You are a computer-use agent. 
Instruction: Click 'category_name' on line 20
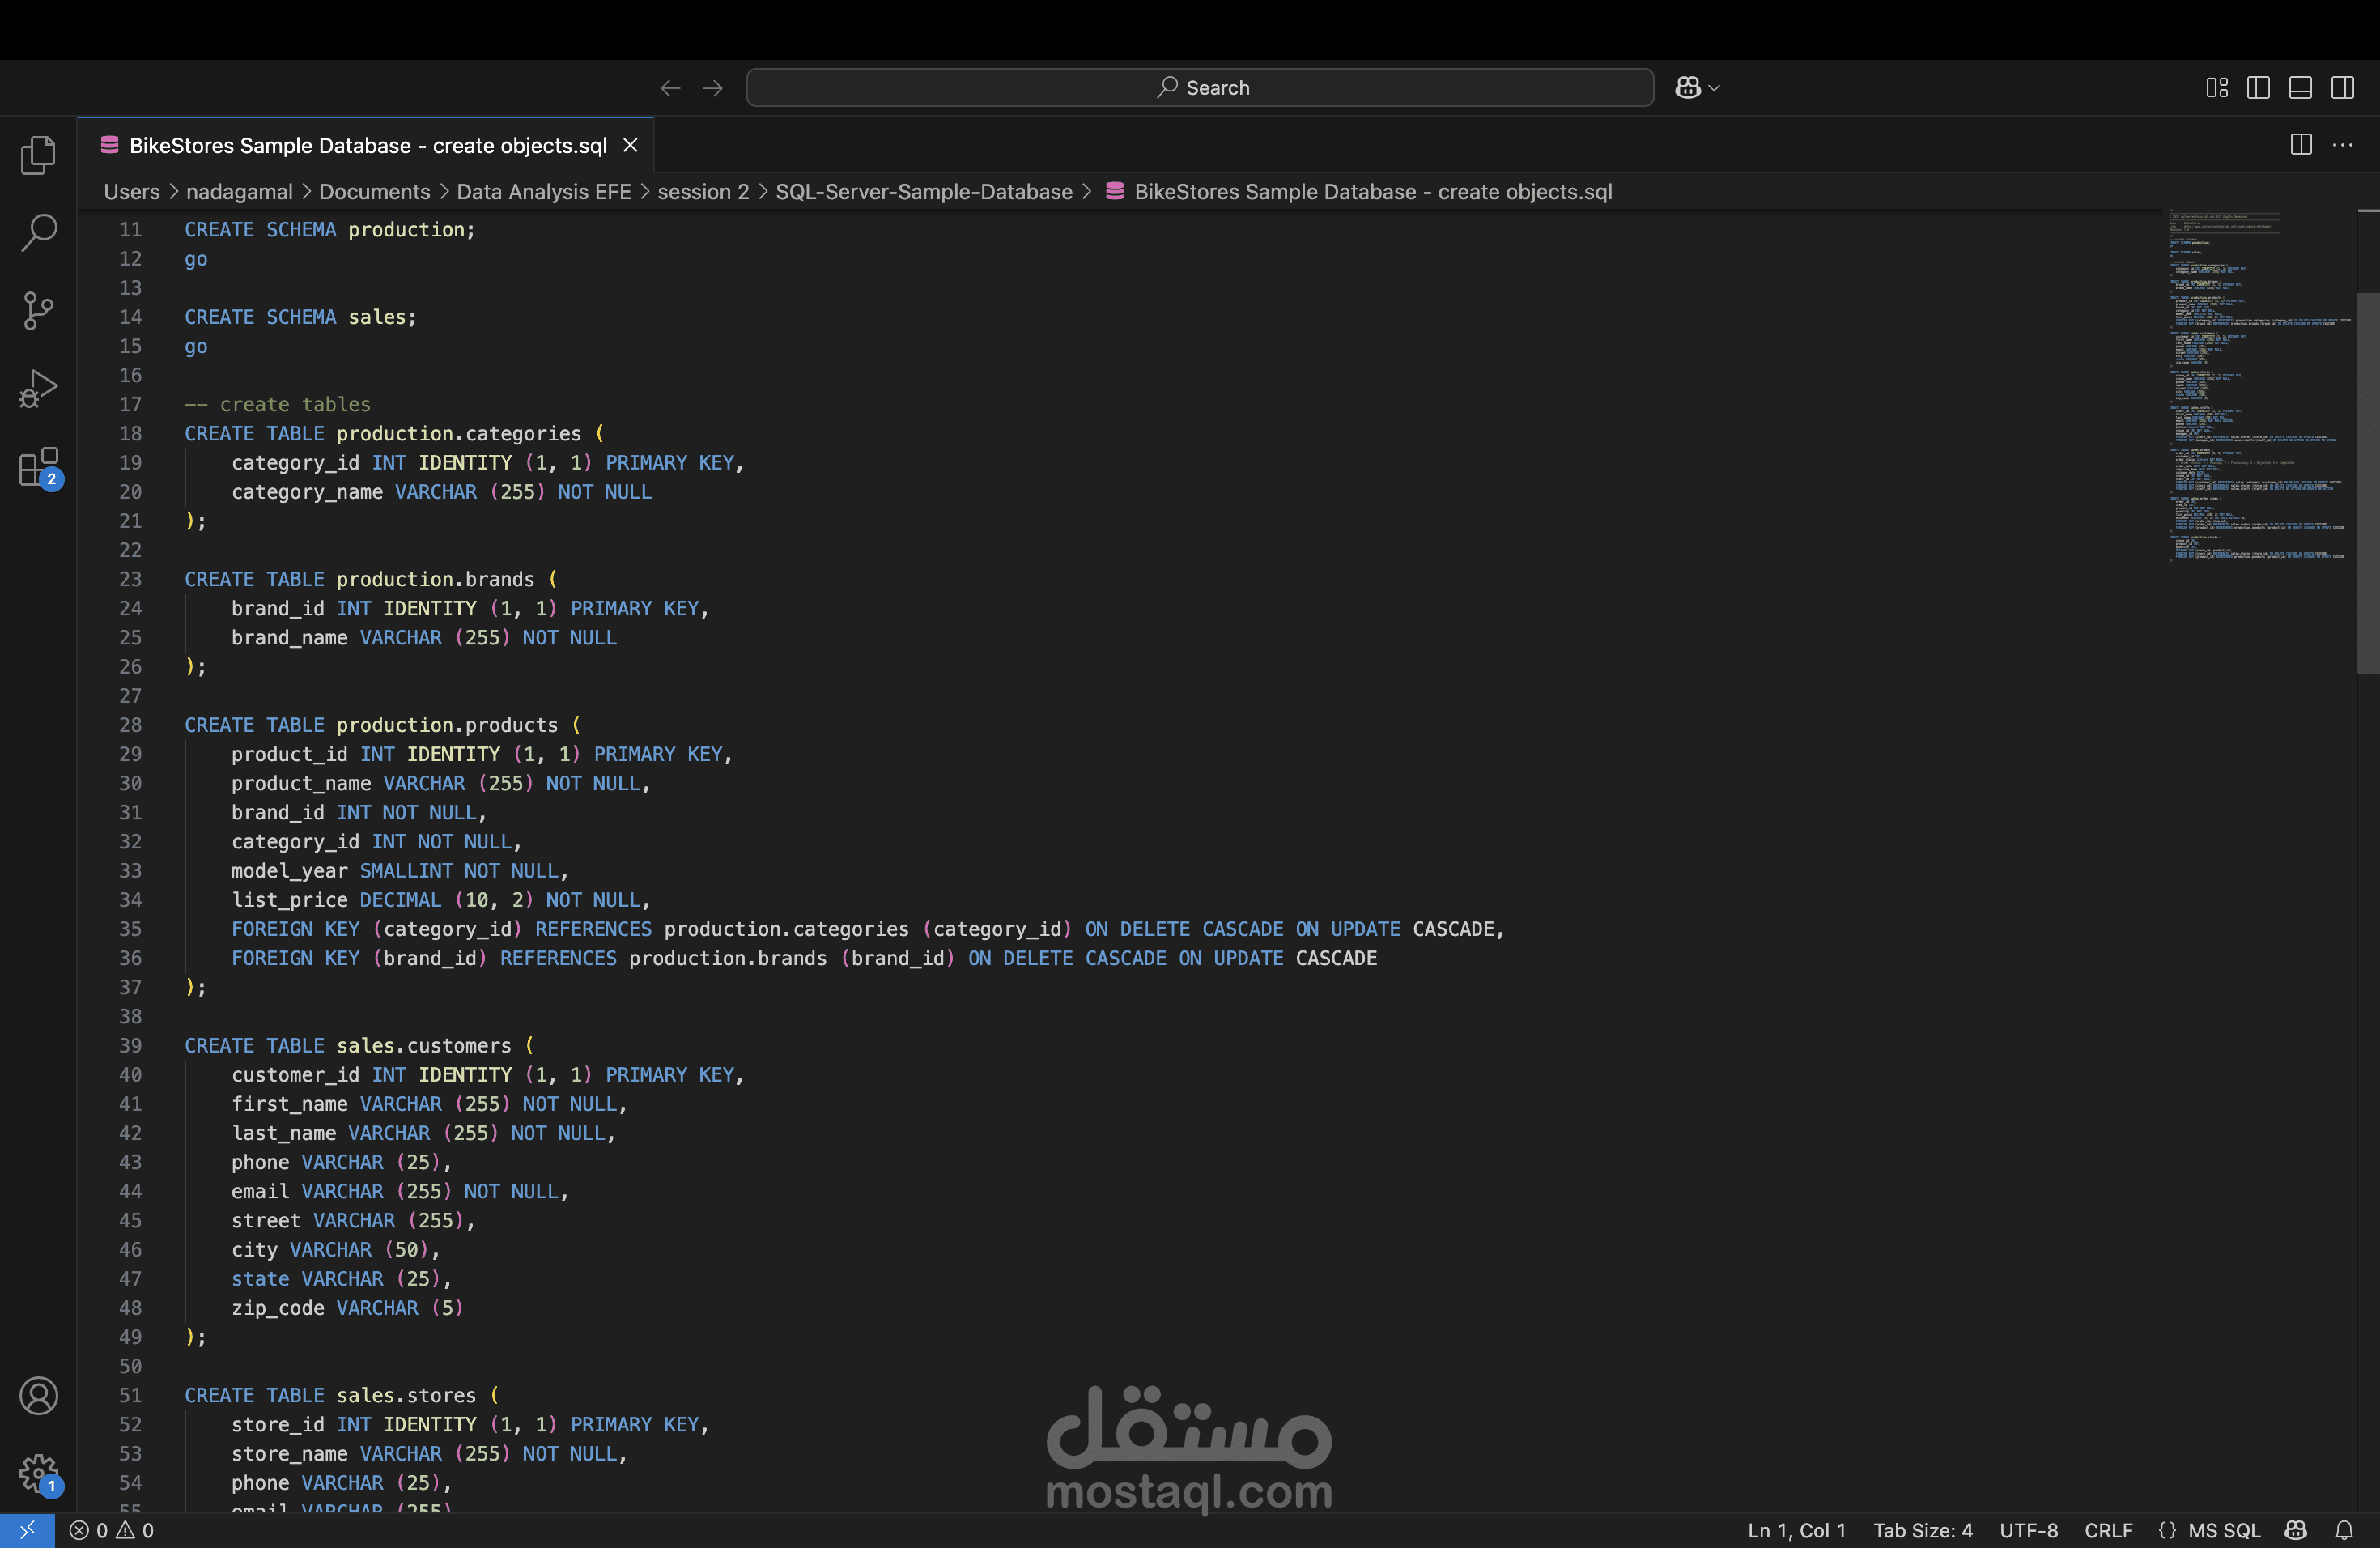pos(307,492)
